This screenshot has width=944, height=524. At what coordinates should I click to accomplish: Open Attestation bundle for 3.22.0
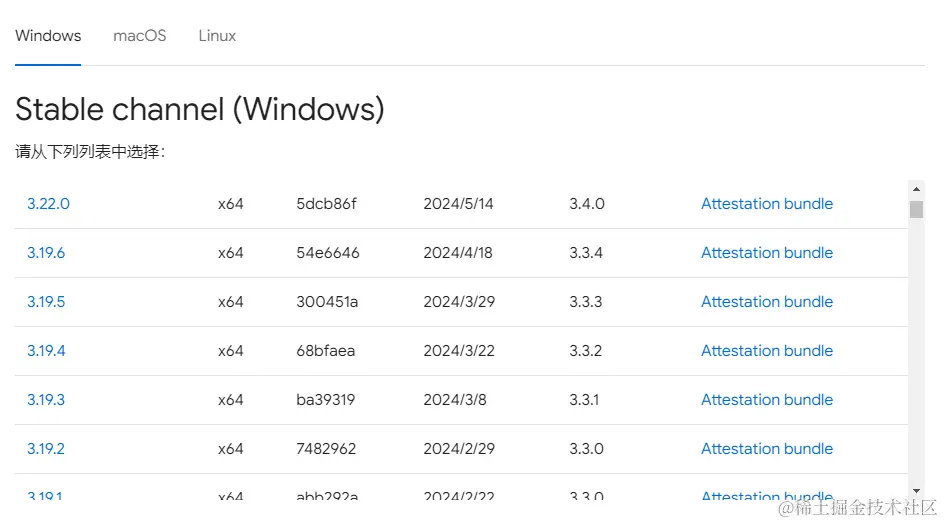tap(766, 204)
